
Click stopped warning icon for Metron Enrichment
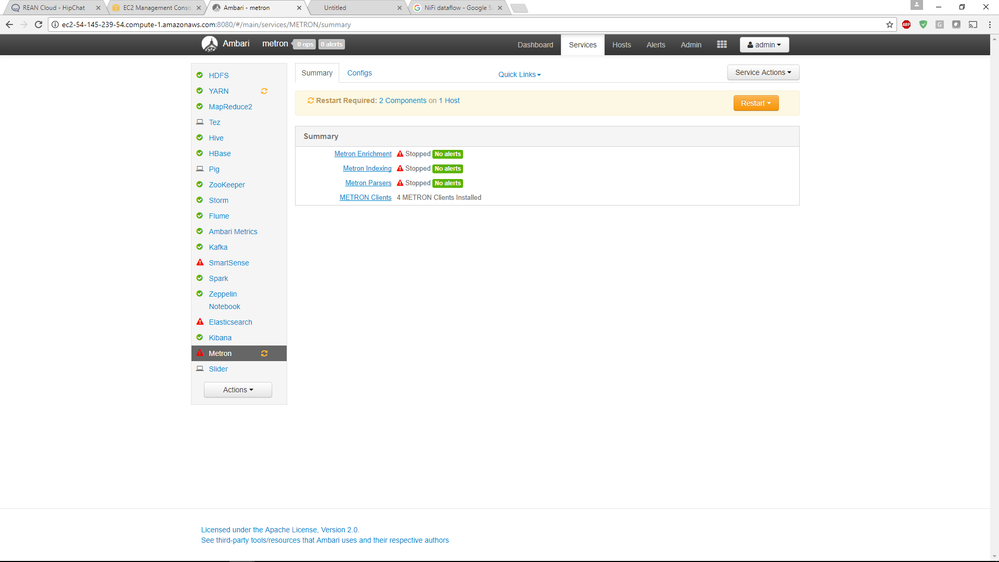pyautogui.click(x=400, y=154)
